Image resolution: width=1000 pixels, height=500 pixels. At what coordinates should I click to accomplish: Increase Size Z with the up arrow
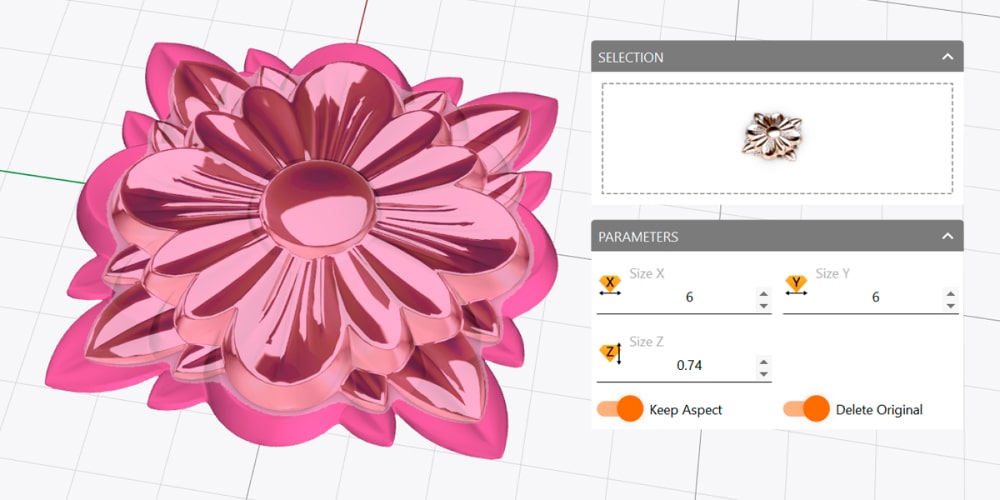pyautogui.click(x=764, y=361)
